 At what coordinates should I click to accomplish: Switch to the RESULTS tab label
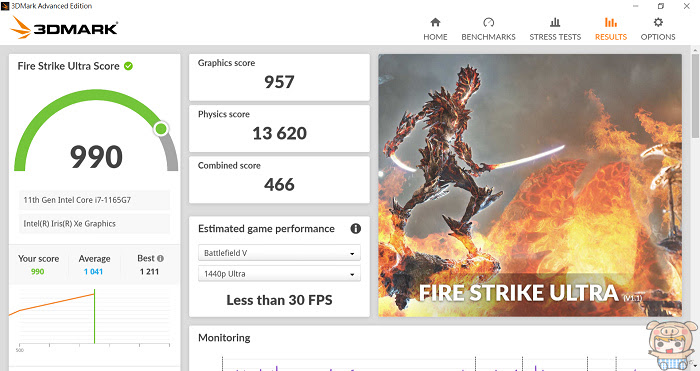(611, 37)
